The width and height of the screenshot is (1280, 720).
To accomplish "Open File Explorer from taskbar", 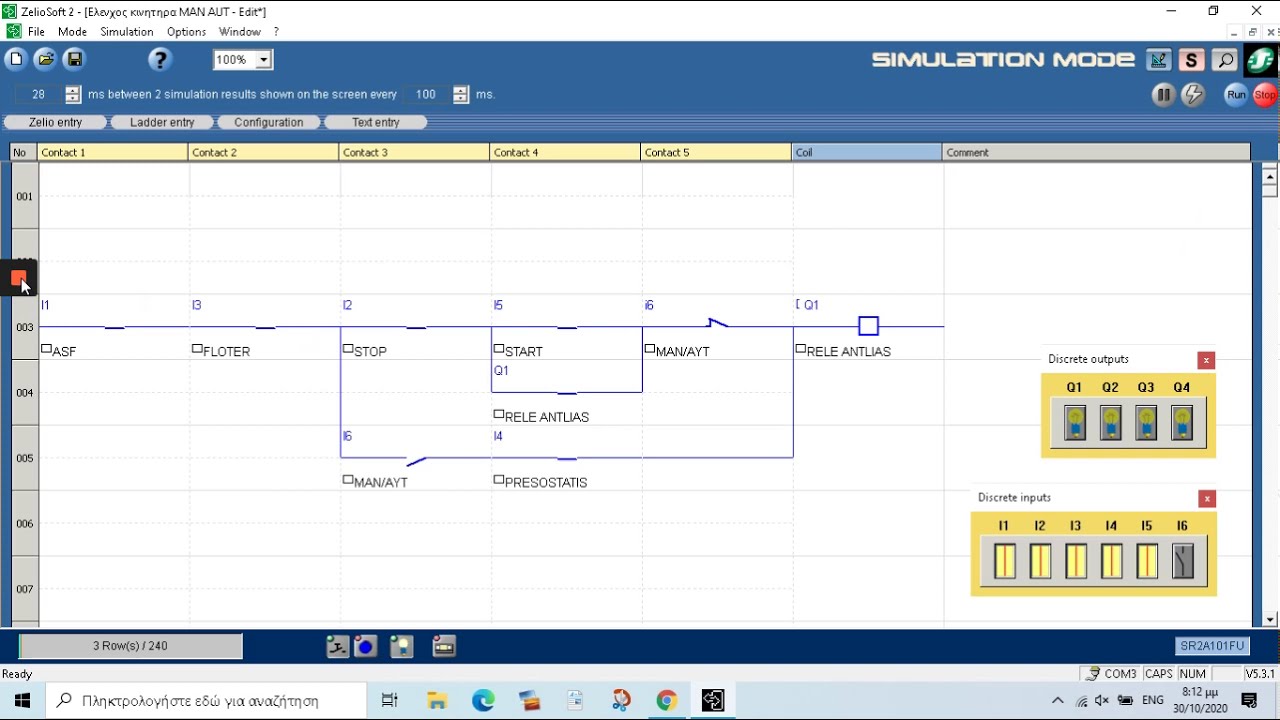I will [437, 700].
